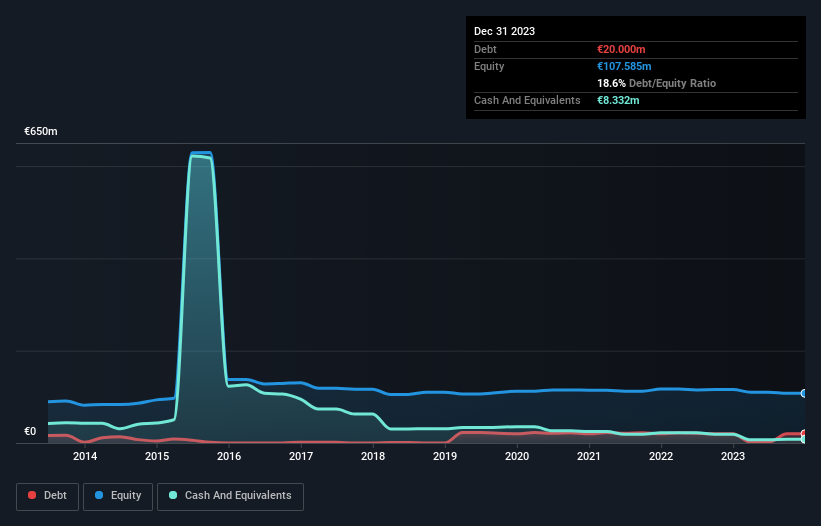Select the blue Equity endpoint marker on chart
The image size is (821, 526).
[804, 393]
